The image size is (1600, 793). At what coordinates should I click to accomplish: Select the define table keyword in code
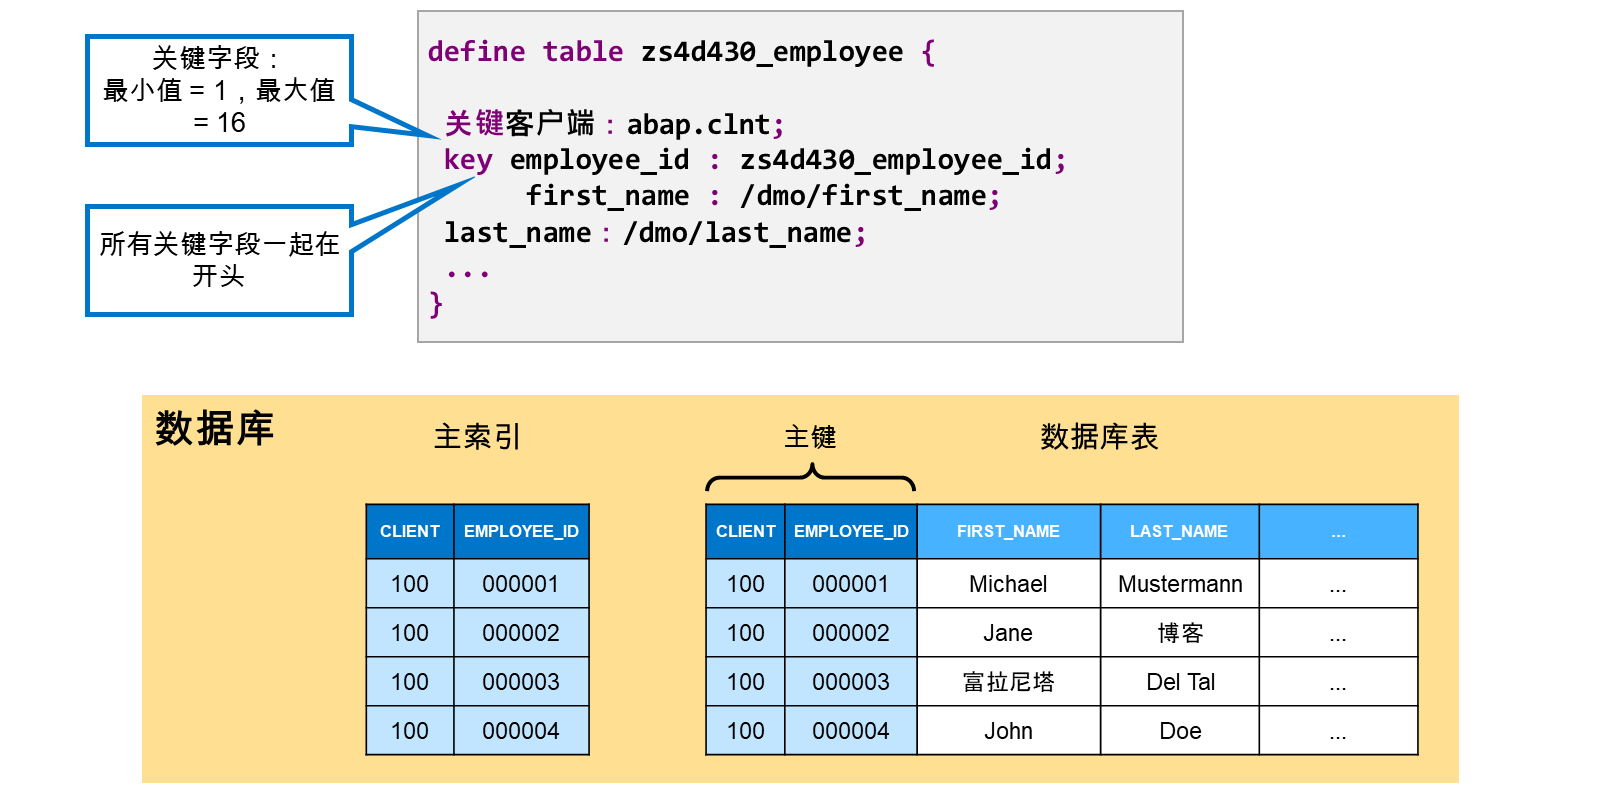pyautogui.click(x=525, y=52)
